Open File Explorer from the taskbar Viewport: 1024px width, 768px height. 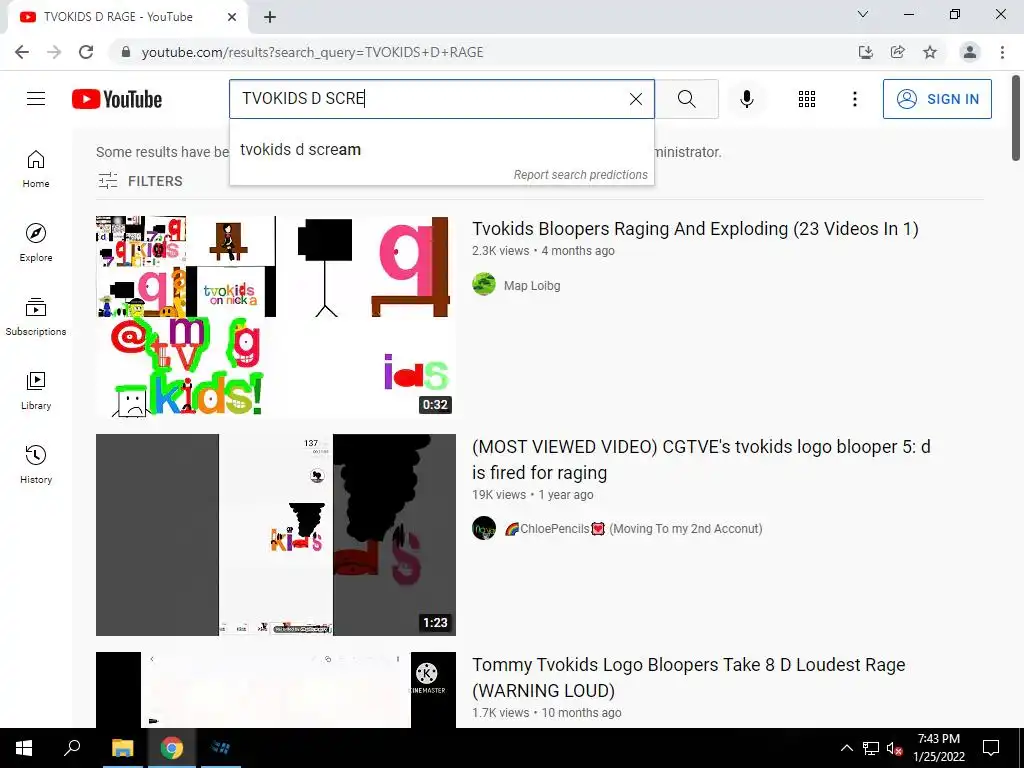[122, 748]
